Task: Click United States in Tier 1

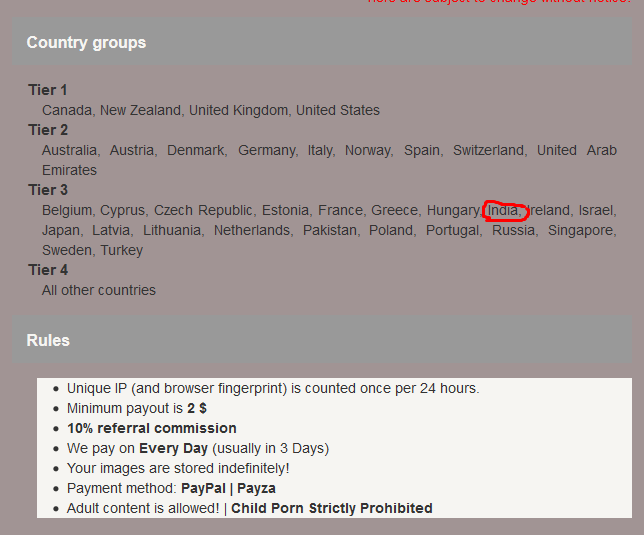Action: tap(338, 110)
